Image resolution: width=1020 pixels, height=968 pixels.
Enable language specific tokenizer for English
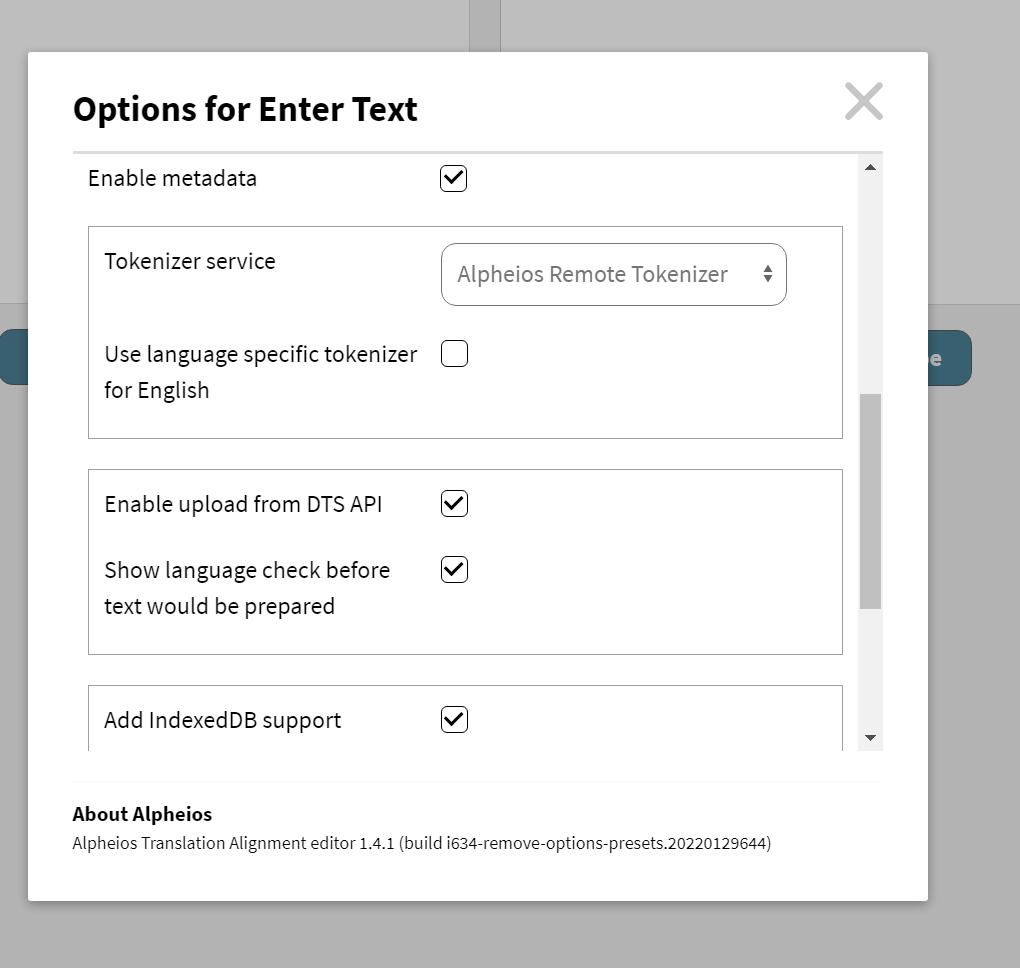tap(454, 353)
